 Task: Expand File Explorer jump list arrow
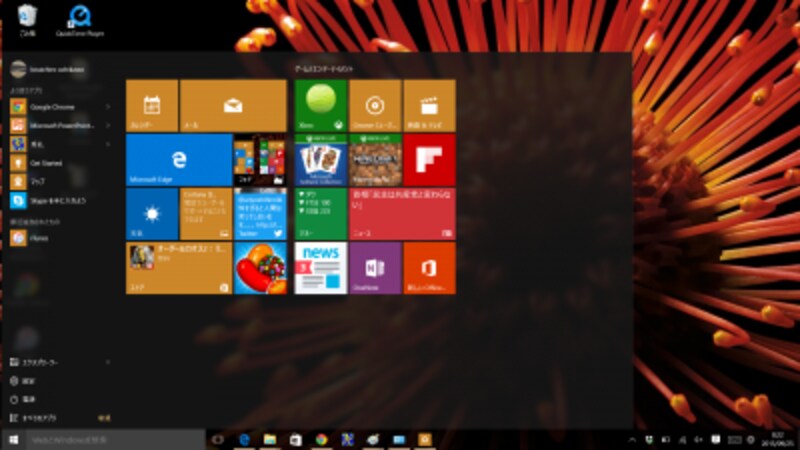108,362
